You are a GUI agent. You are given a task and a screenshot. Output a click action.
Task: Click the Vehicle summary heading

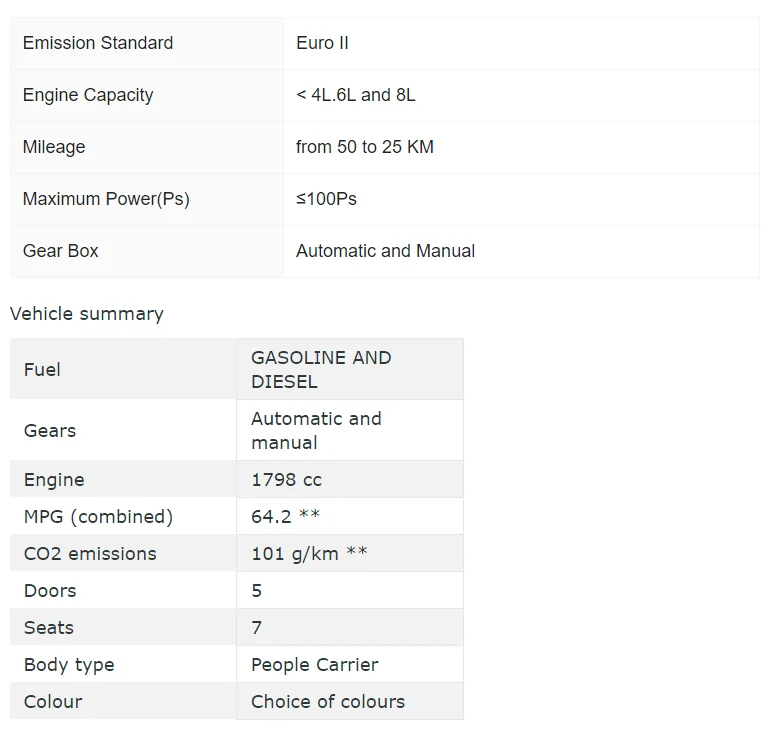[87, 314]
